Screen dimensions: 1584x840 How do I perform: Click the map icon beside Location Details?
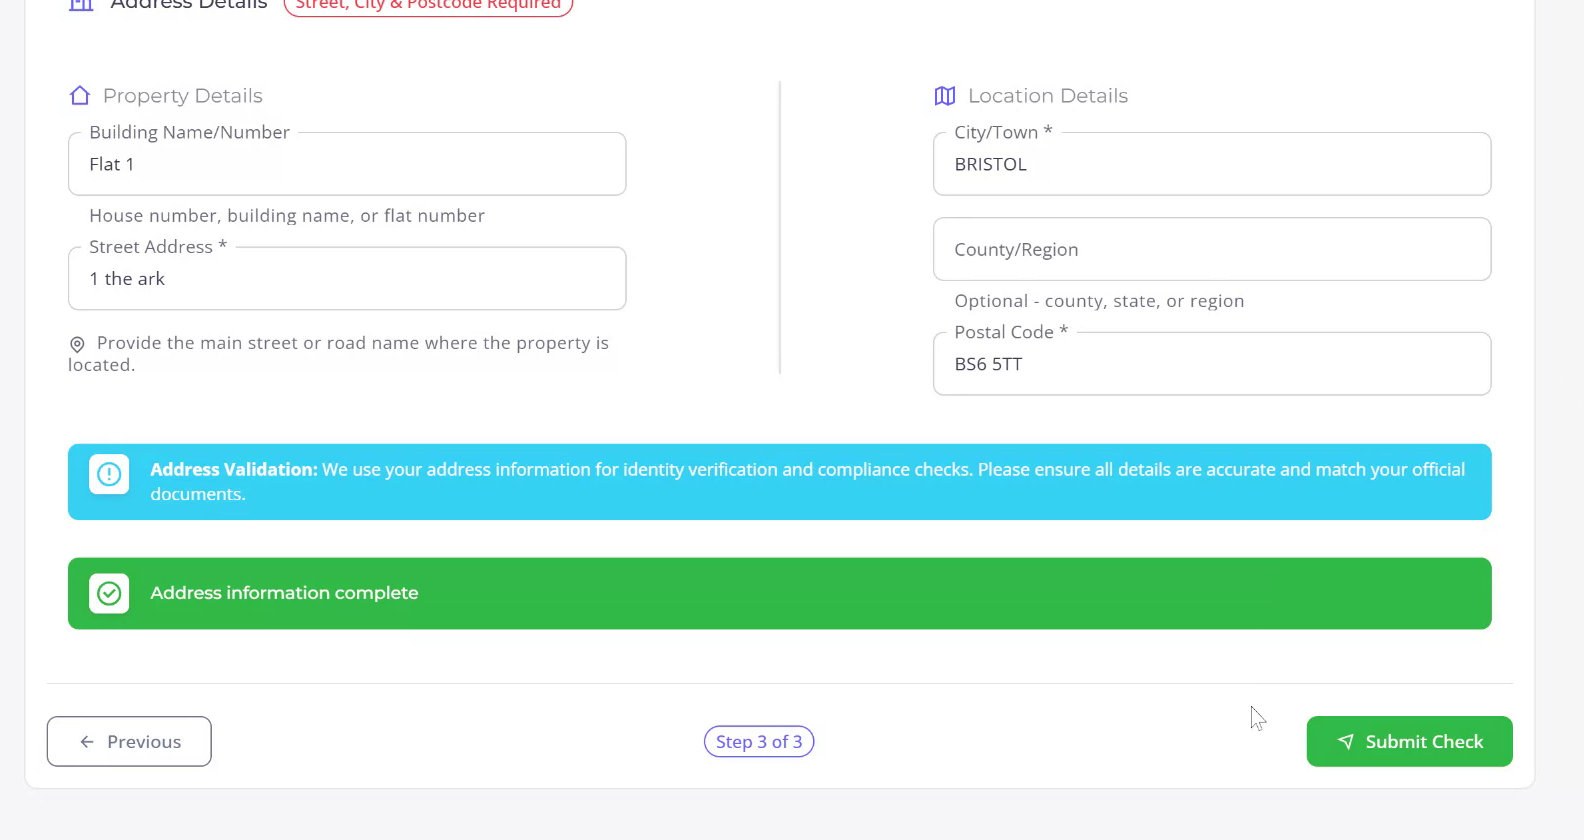(945, 96)
